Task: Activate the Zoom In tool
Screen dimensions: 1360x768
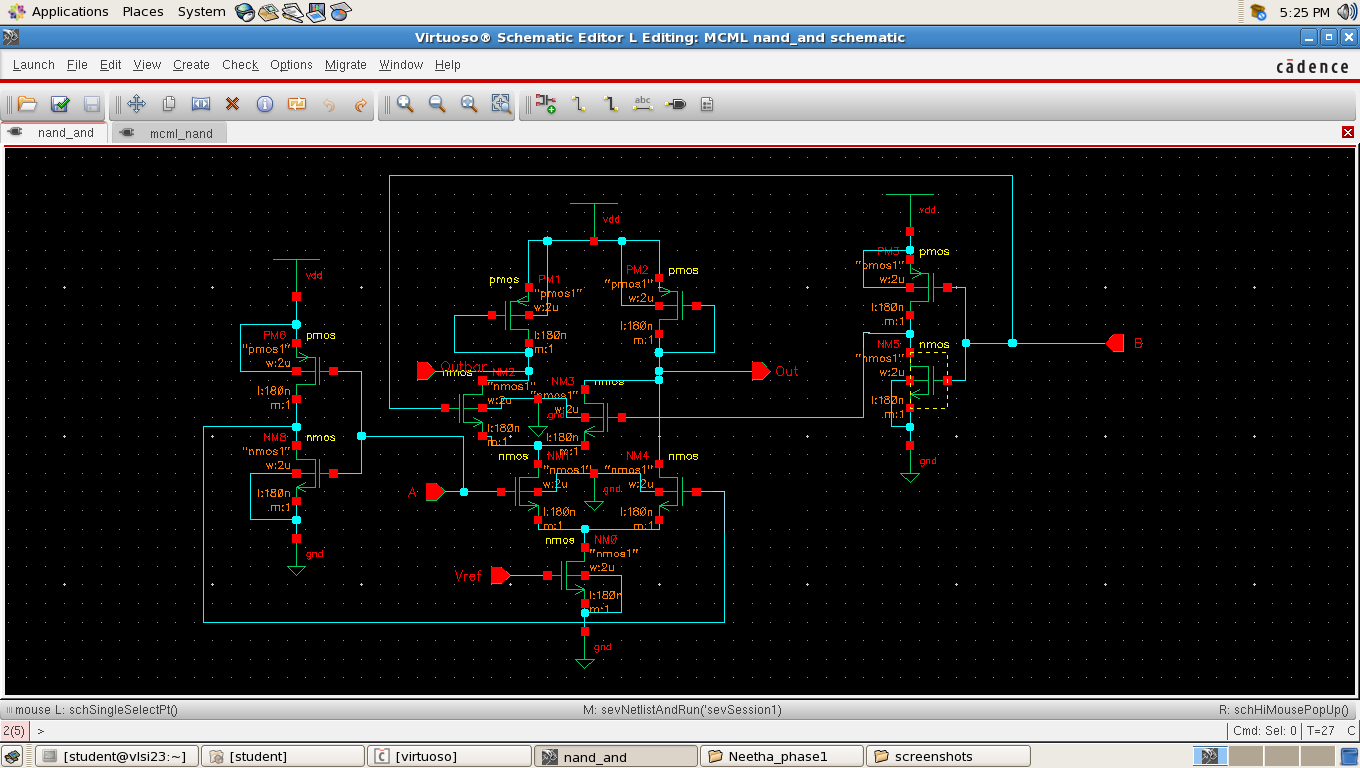Action: coord(405,103)
